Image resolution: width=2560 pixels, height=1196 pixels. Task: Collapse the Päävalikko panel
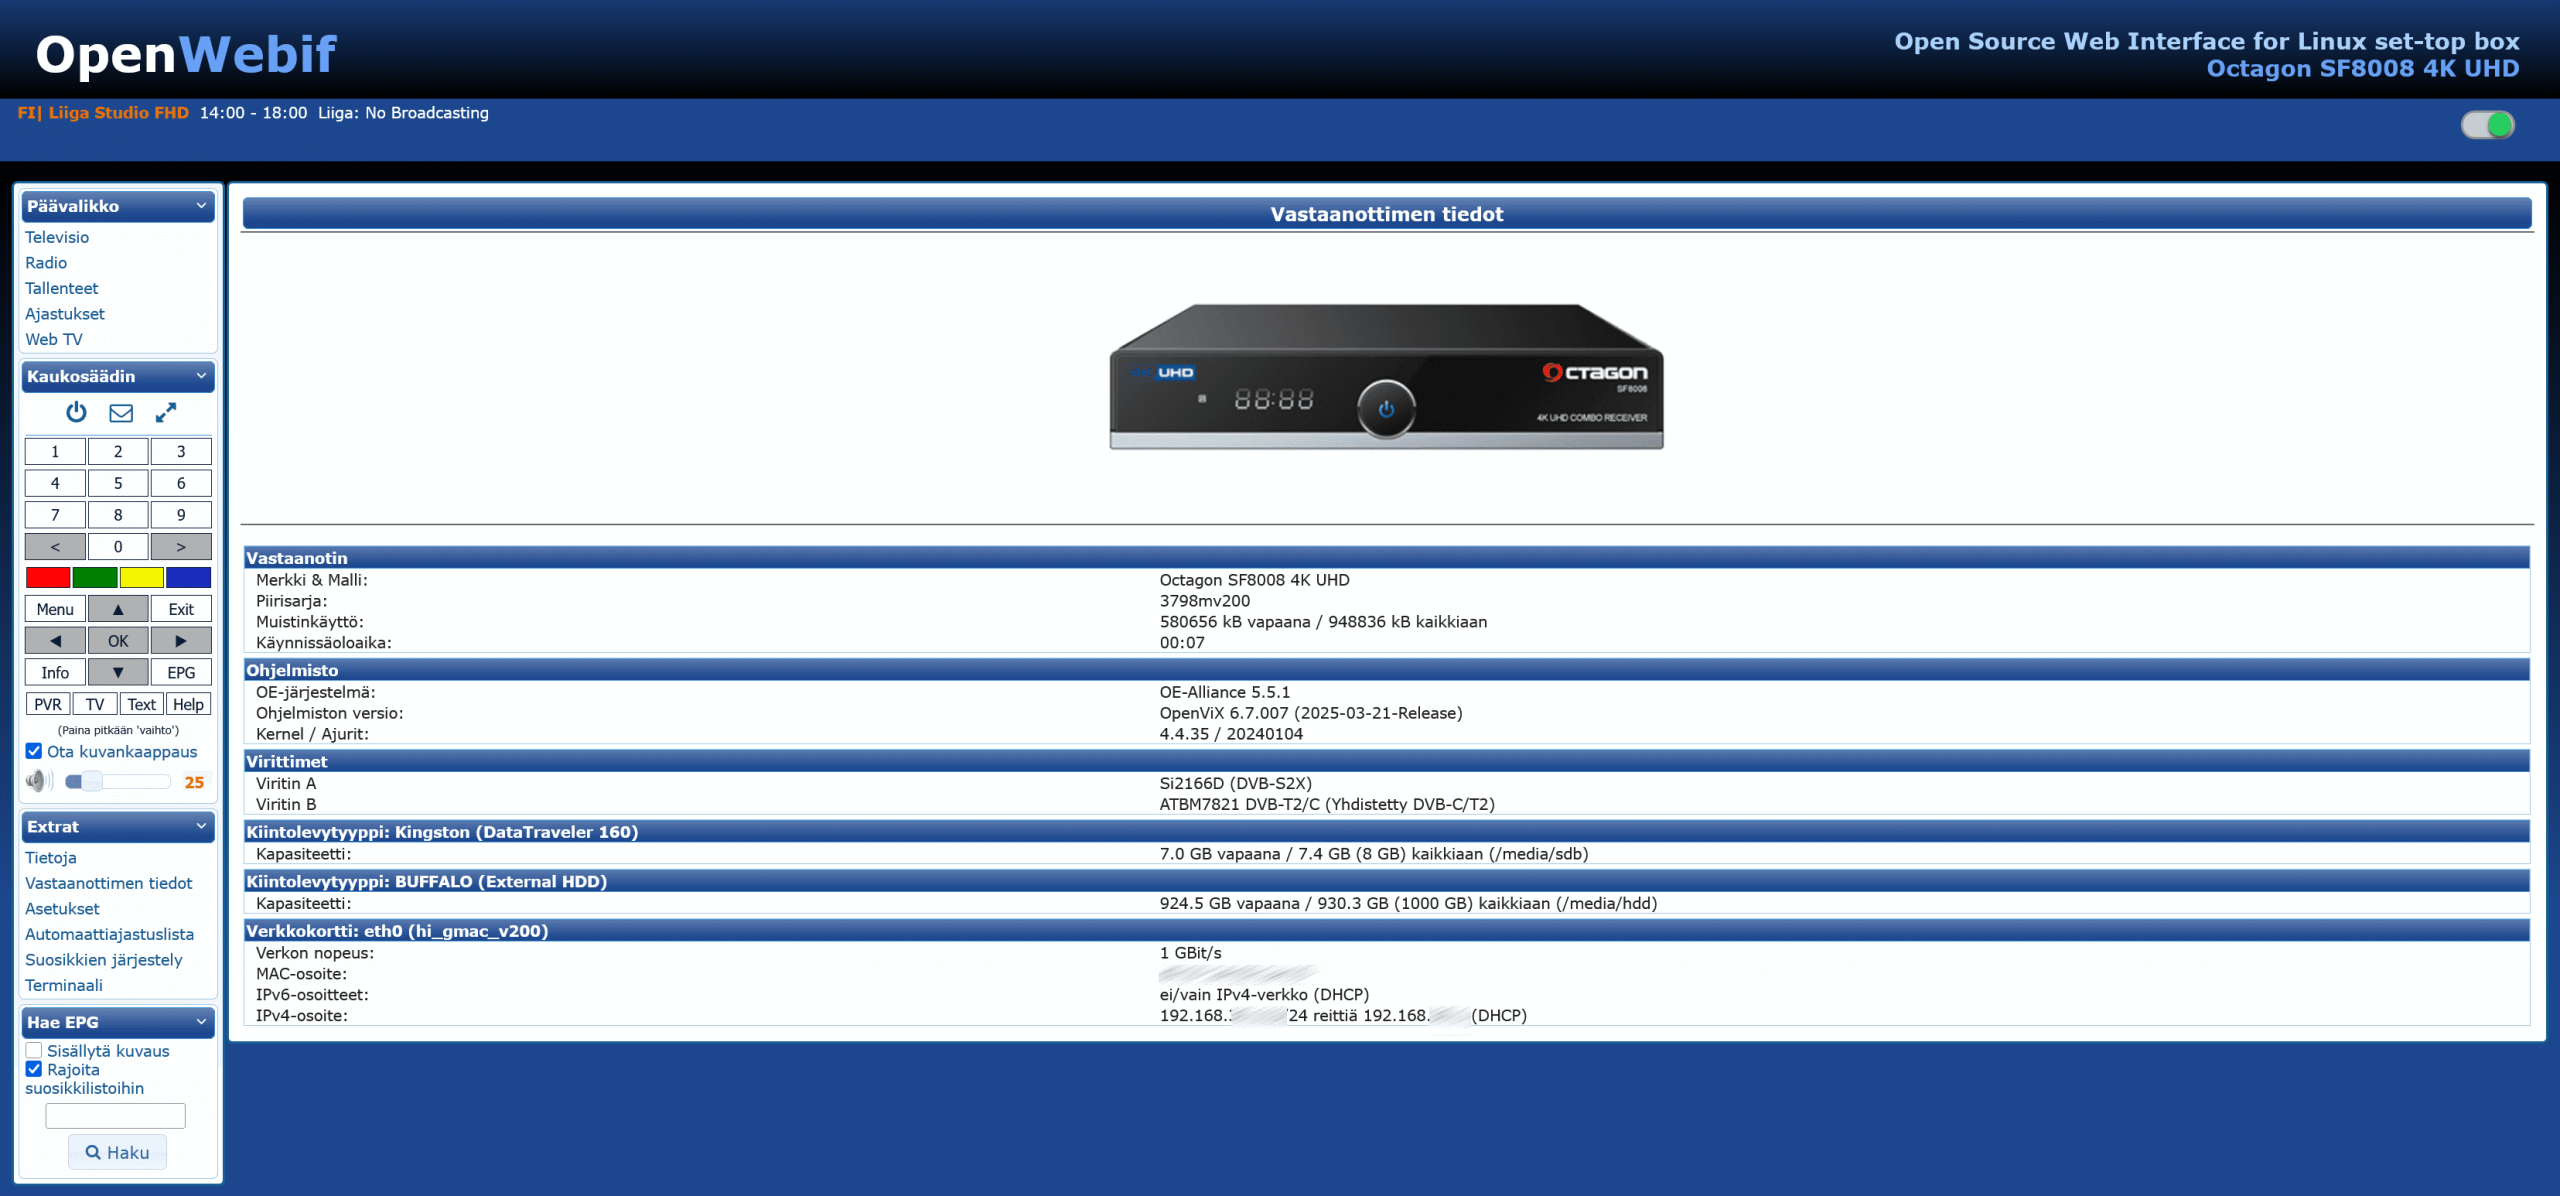click(201, 206)
